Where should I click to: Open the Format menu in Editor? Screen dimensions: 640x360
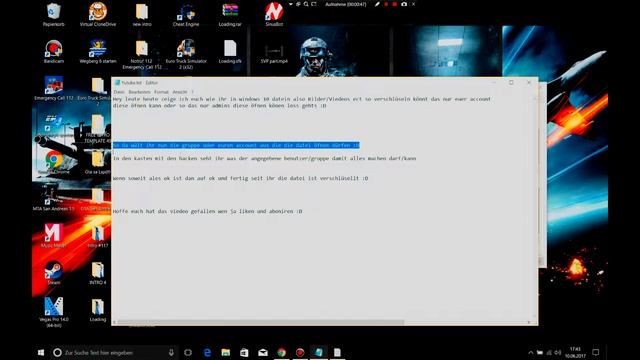161,92
